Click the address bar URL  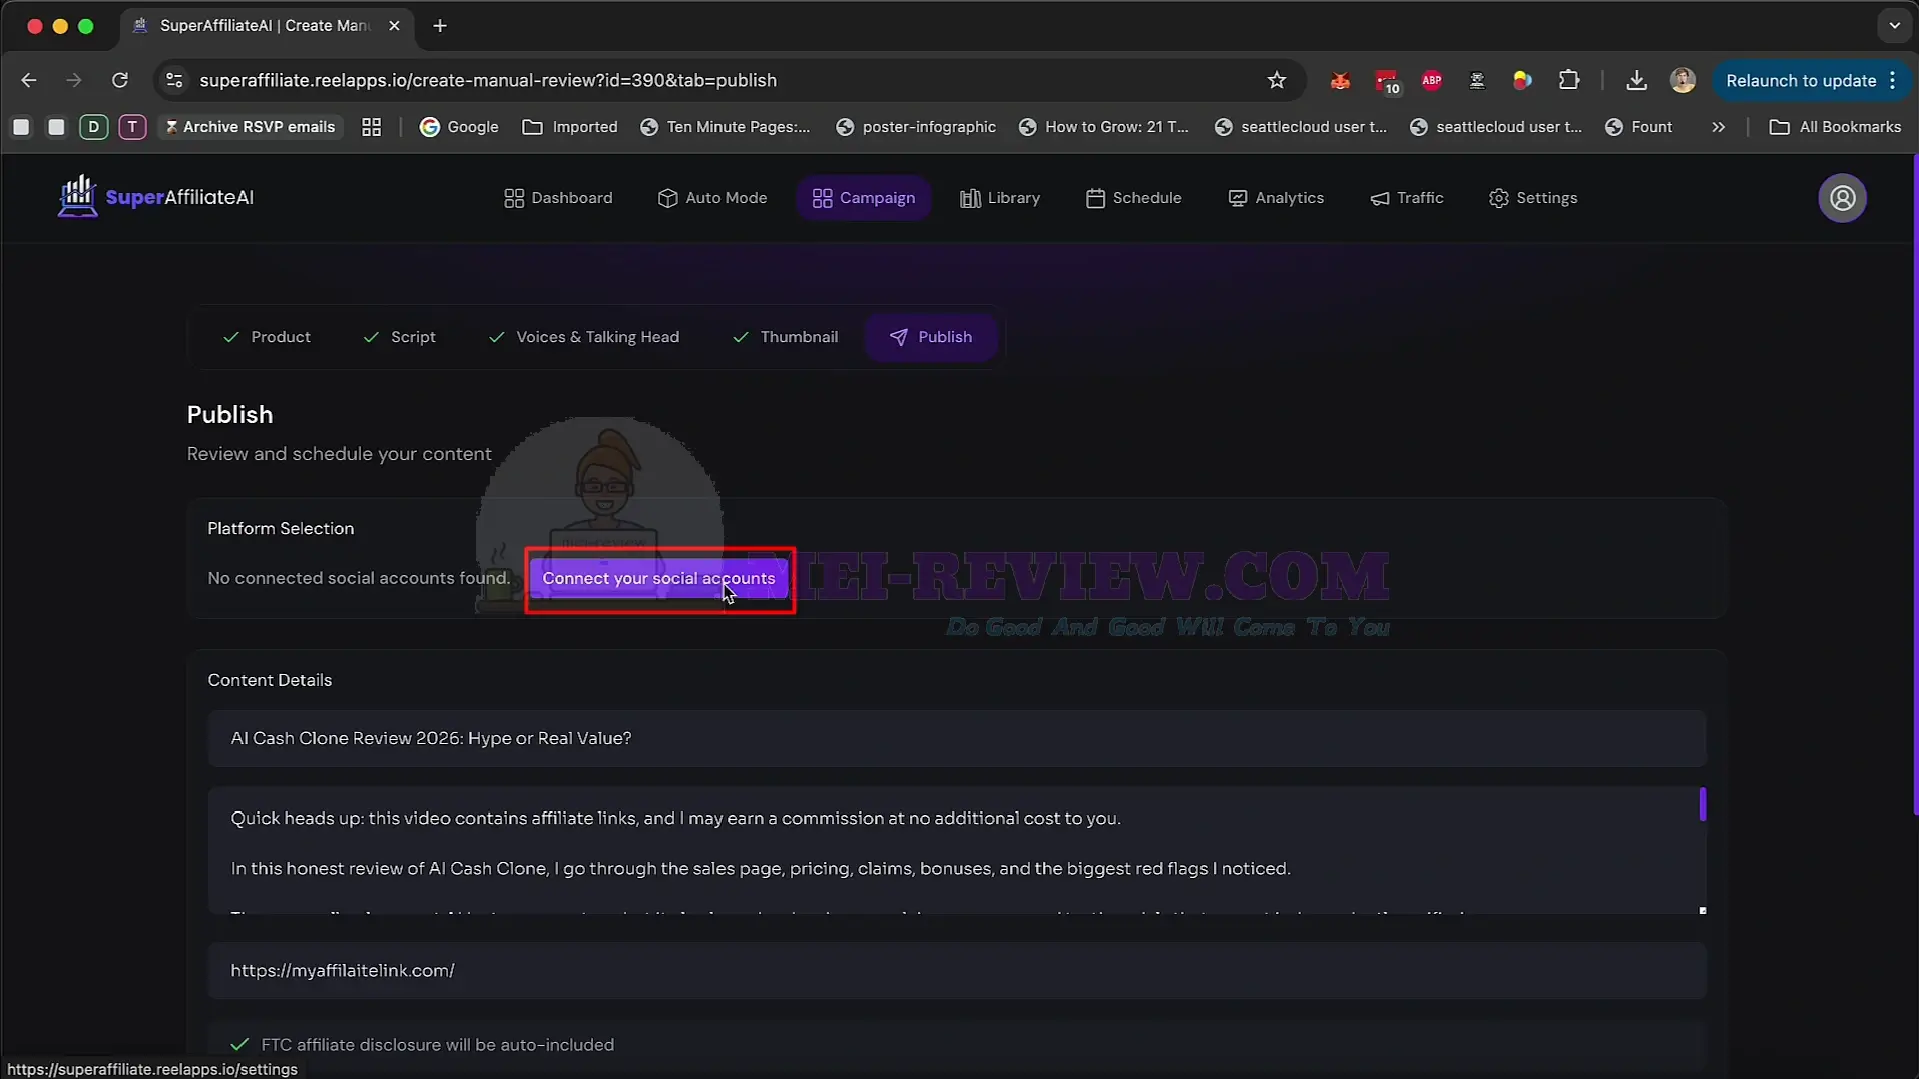488,80
